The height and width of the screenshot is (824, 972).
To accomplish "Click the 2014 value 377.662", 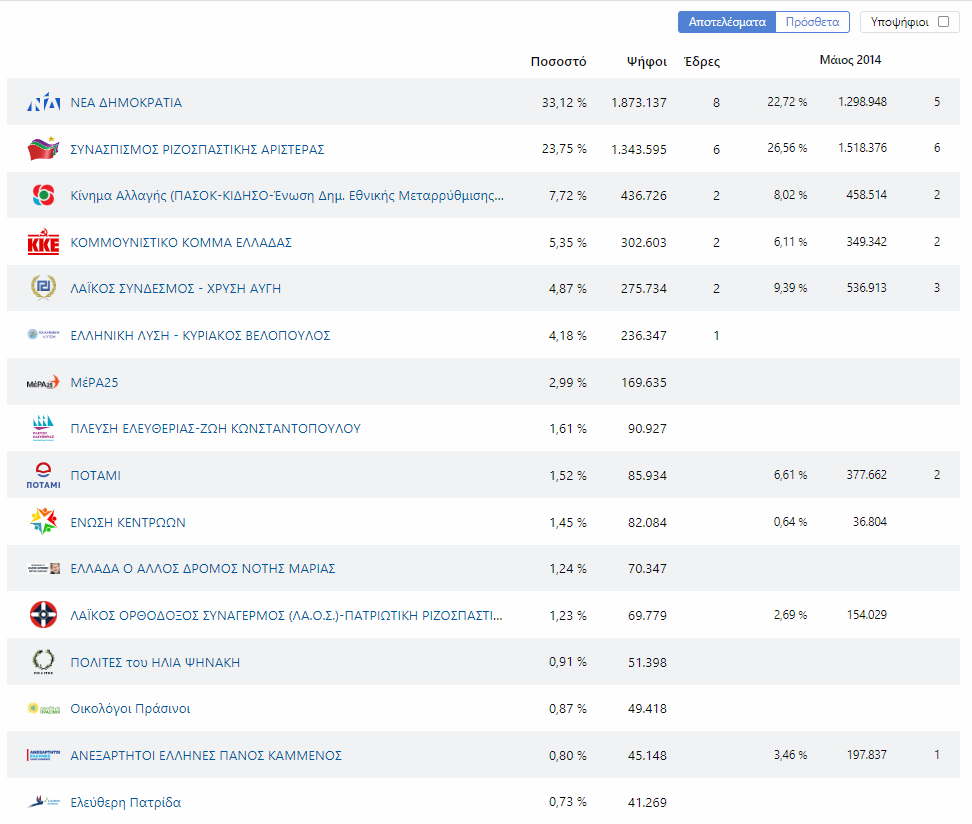I will (867, 474).
